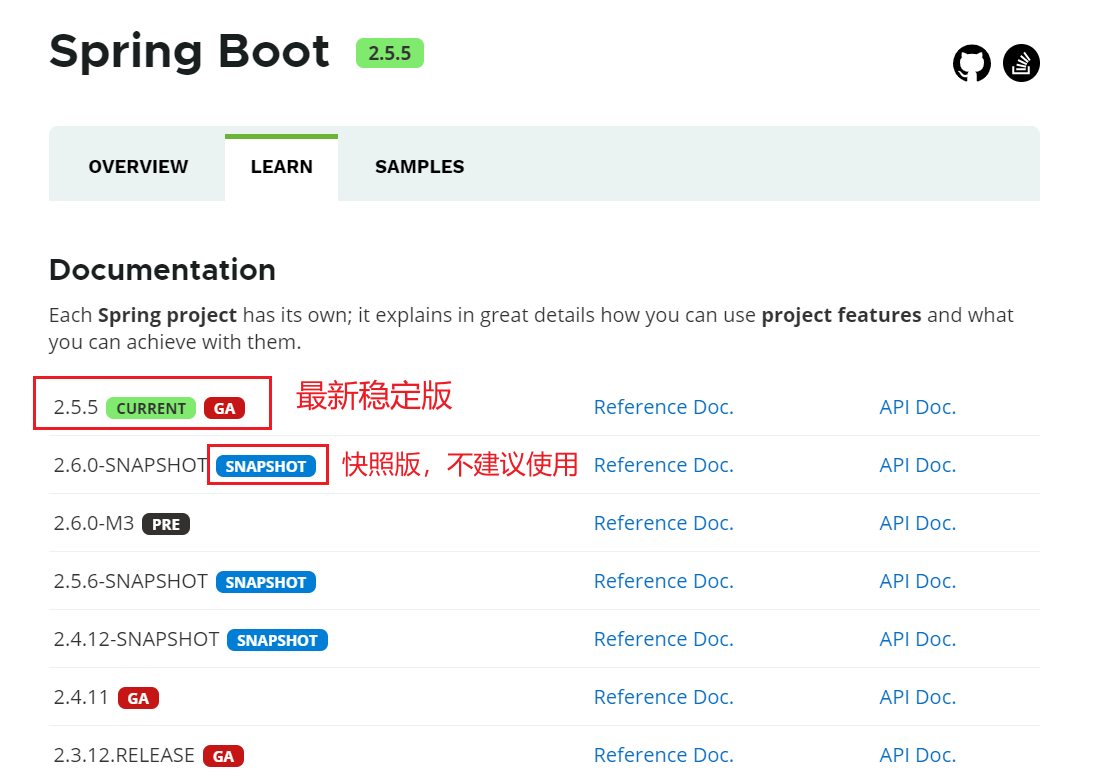Switch to the OVERVIEW tab
Viewport: 1109px width, 784px height.
[x=138, y=167]
